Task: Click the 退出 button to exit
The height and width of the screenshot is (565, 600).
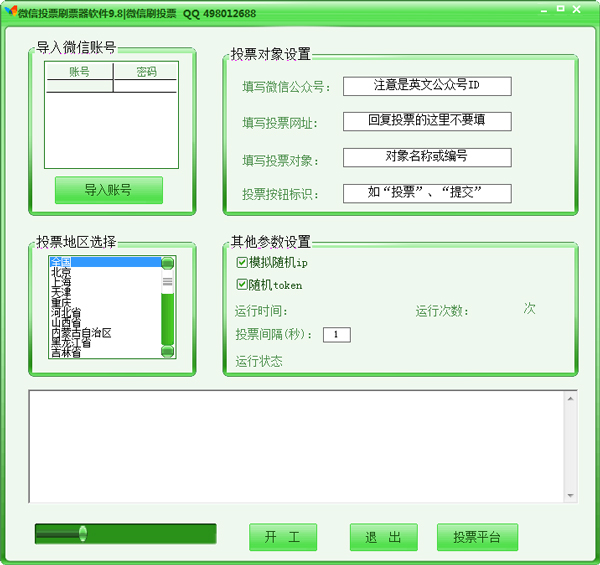Action: tap(383, 537)
